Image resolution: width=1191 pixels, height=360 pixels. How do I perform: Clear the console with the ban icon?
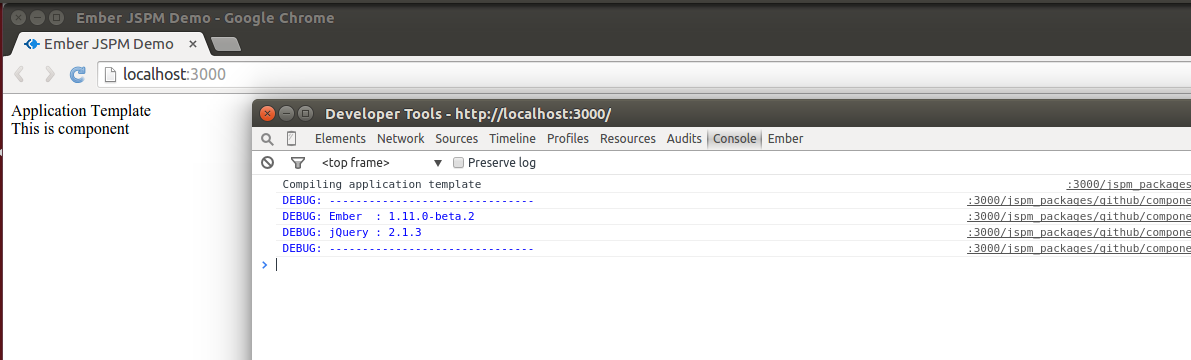(267, 163)
